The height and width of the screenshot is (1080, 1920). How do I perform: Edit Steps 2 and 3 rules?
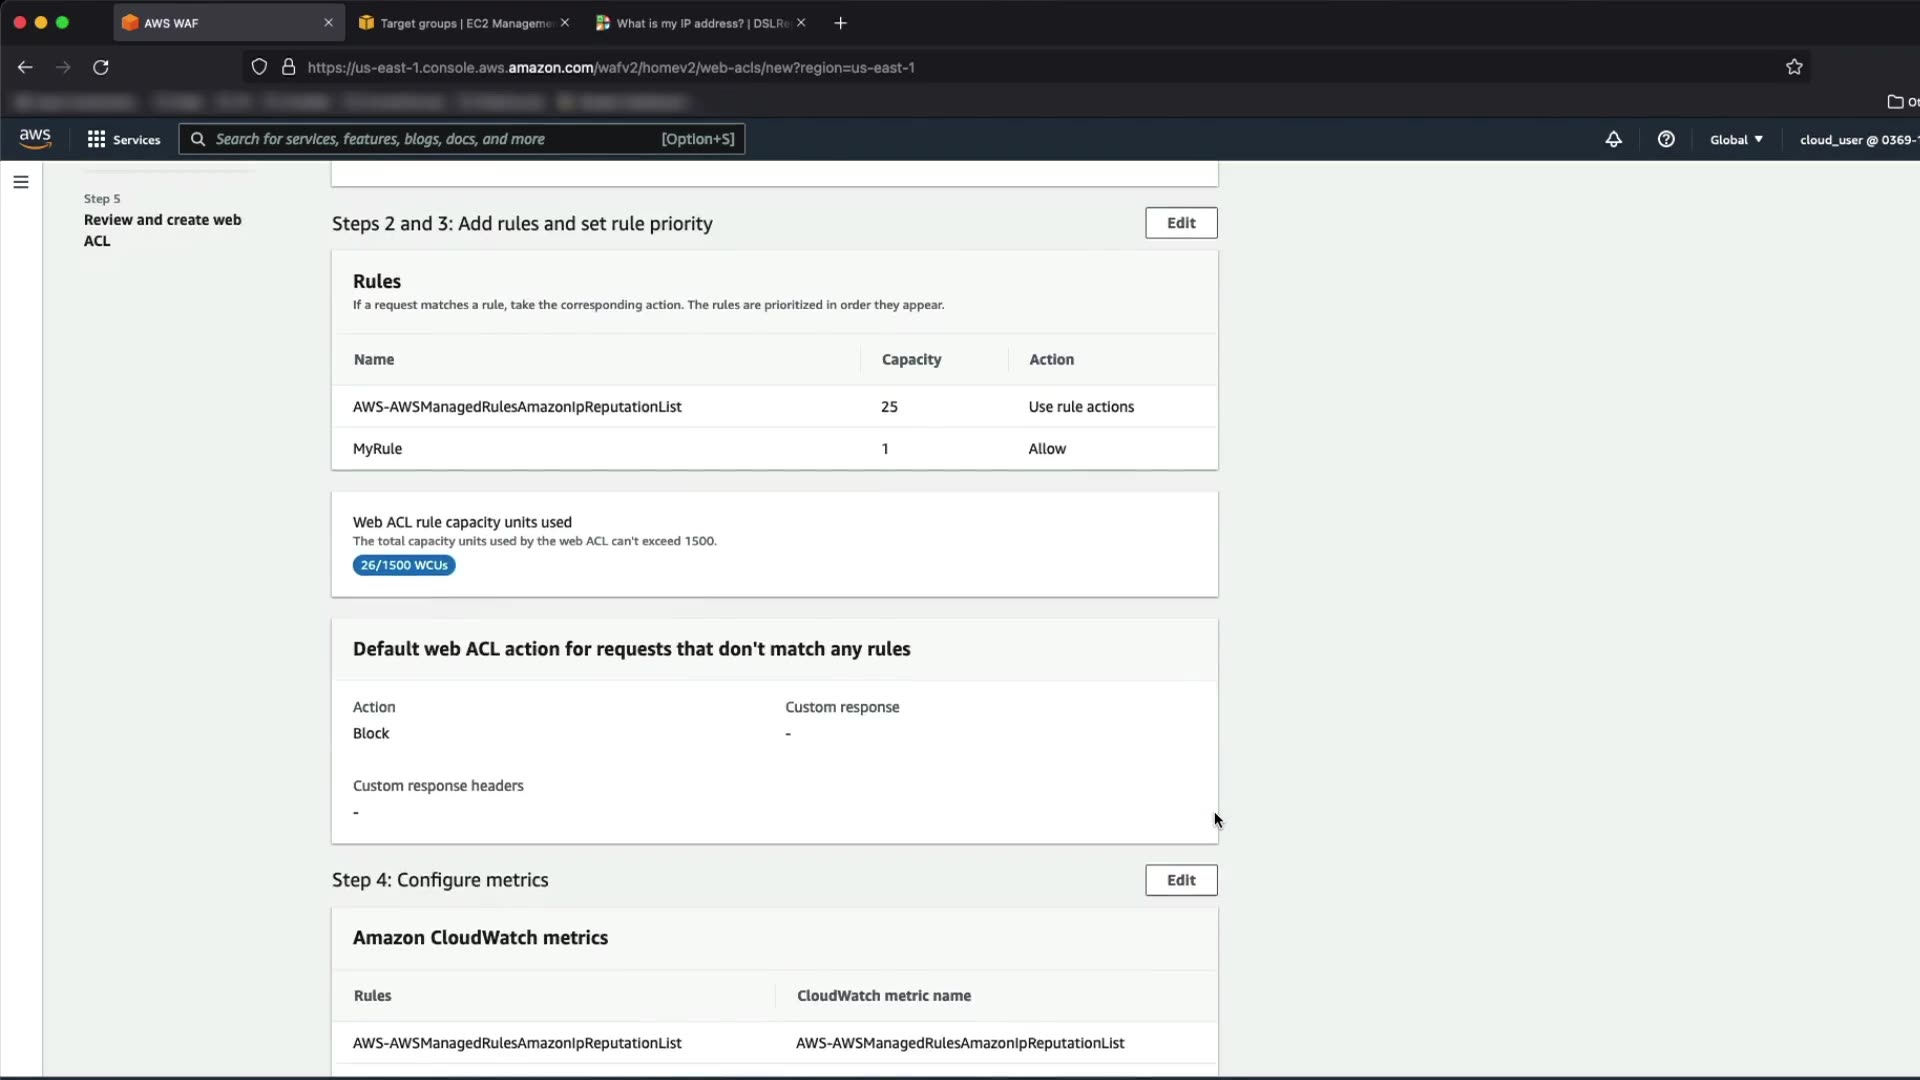pyautogui.click(x=1180, y=223)
